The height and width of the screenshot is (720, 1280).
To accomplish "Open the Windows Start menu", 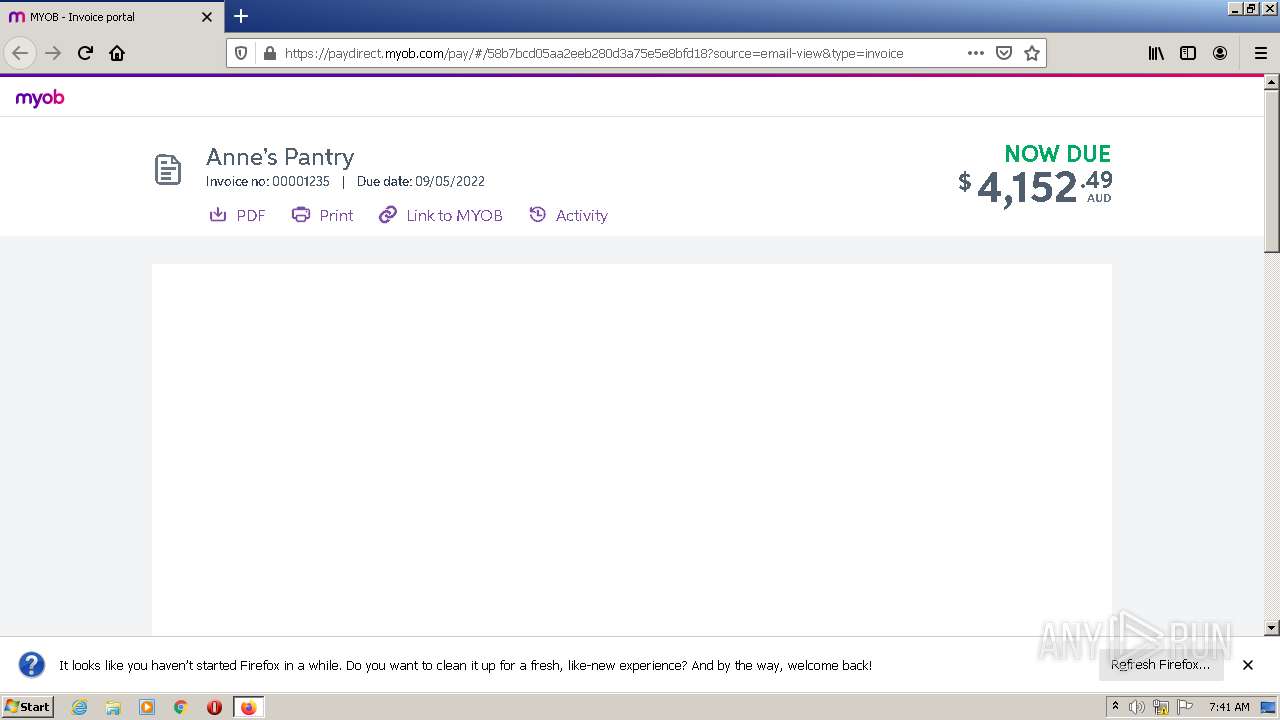I will pyautogui.click(x=27, y=706).
